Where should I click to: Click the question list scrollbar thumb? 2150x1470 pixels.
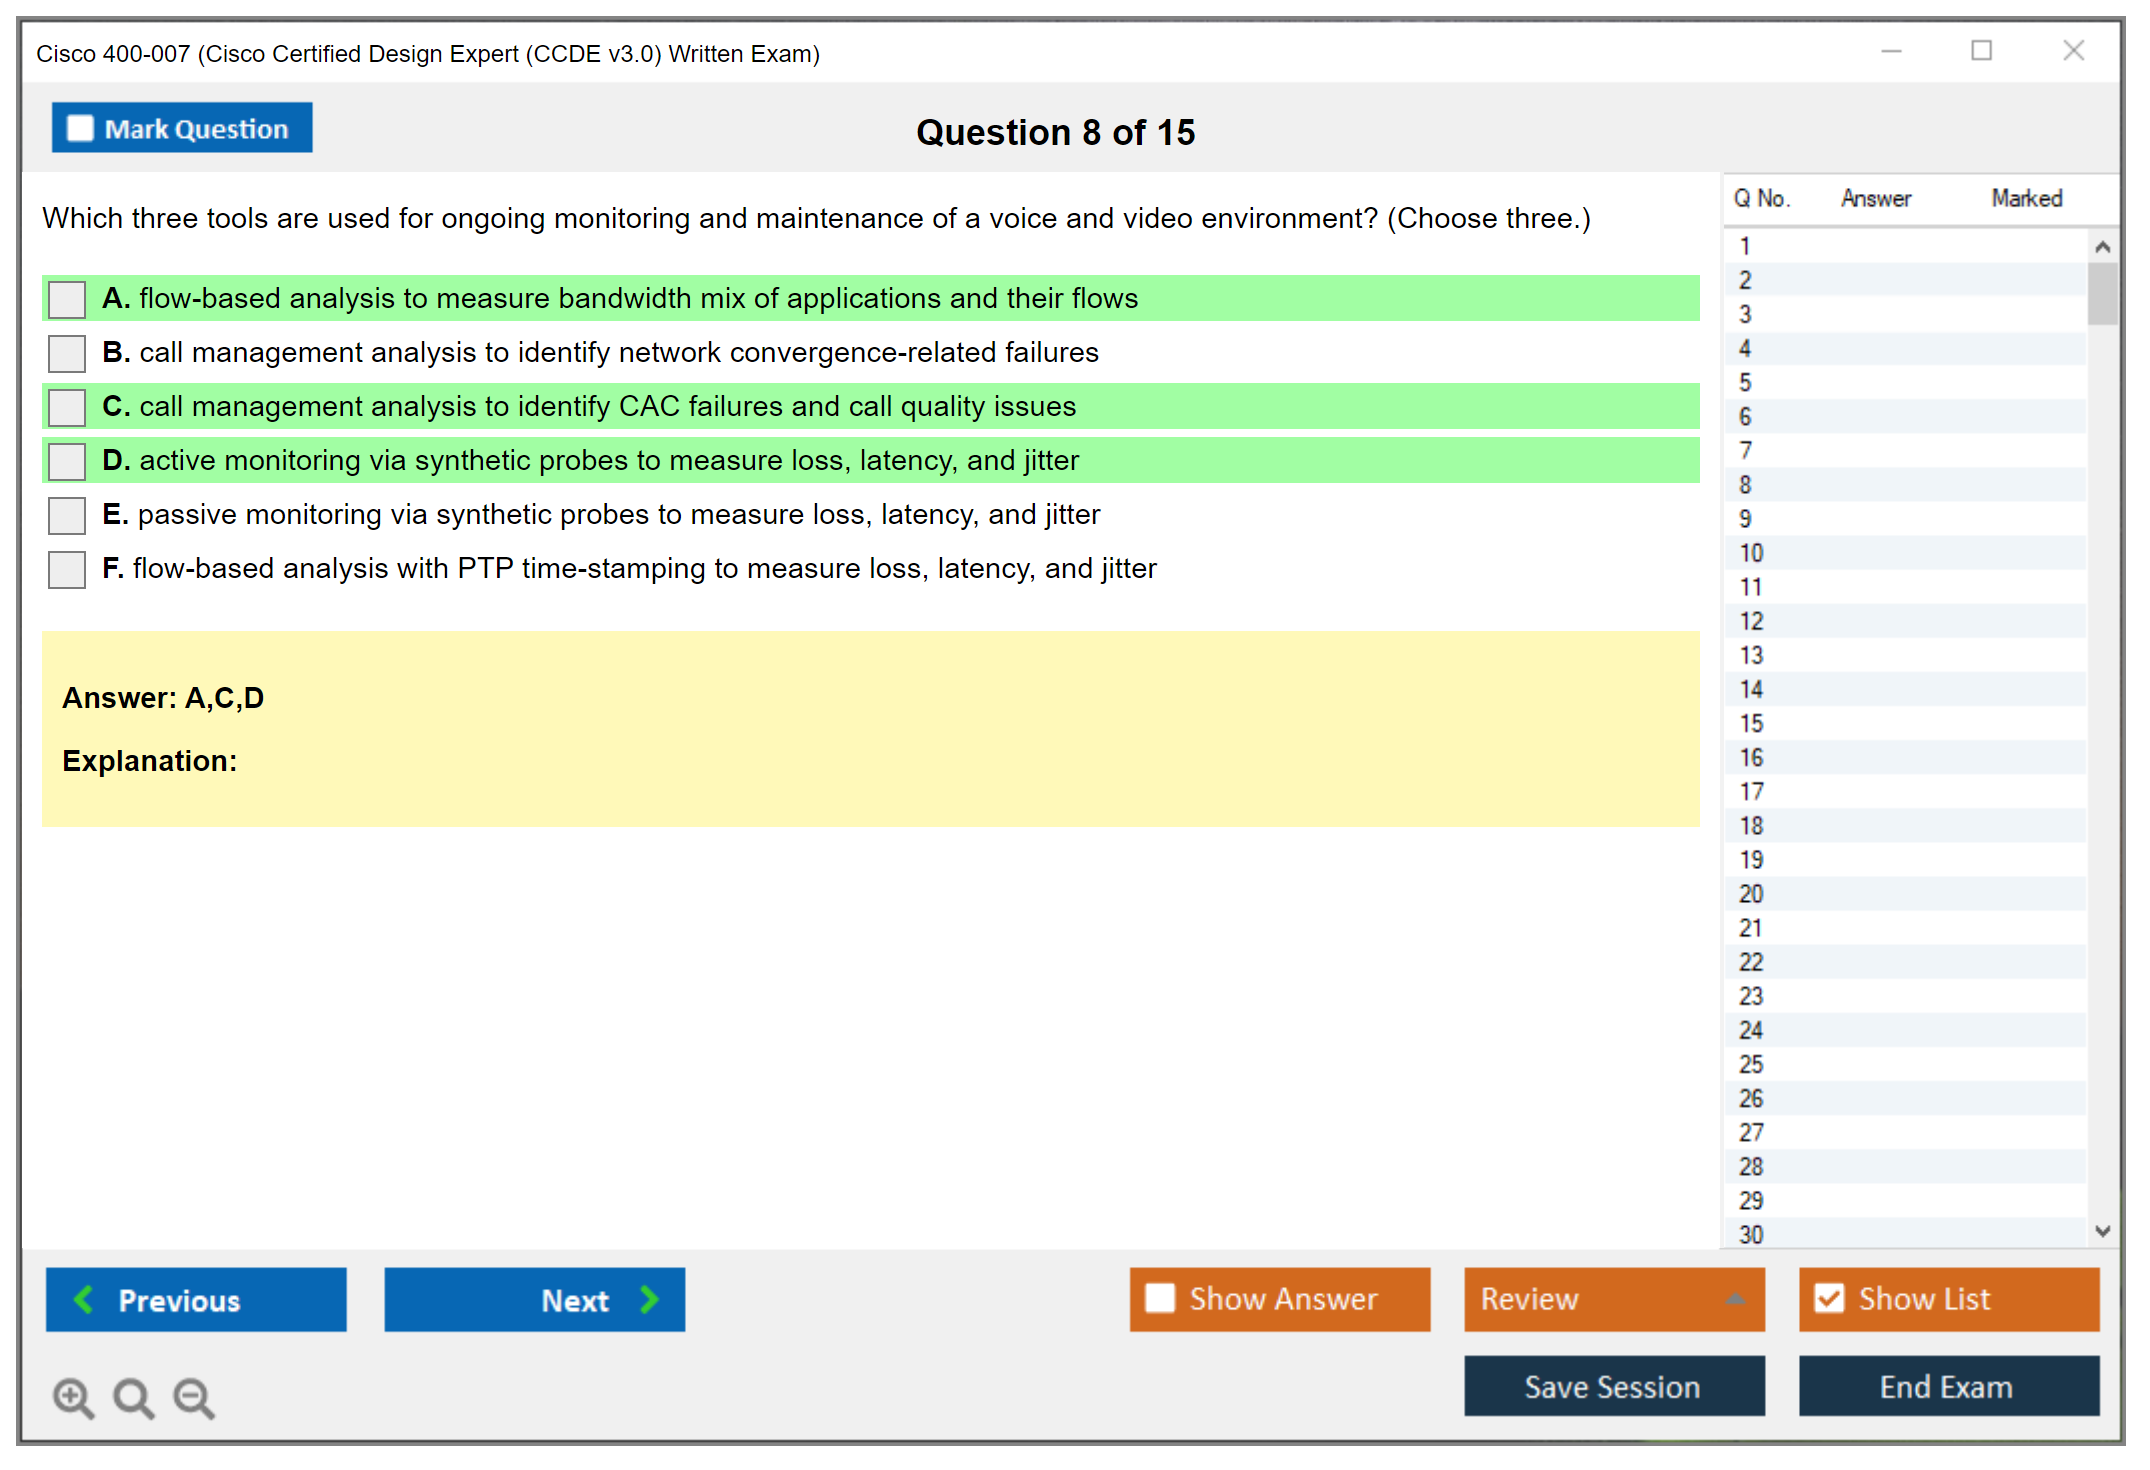pos(2102,293)
